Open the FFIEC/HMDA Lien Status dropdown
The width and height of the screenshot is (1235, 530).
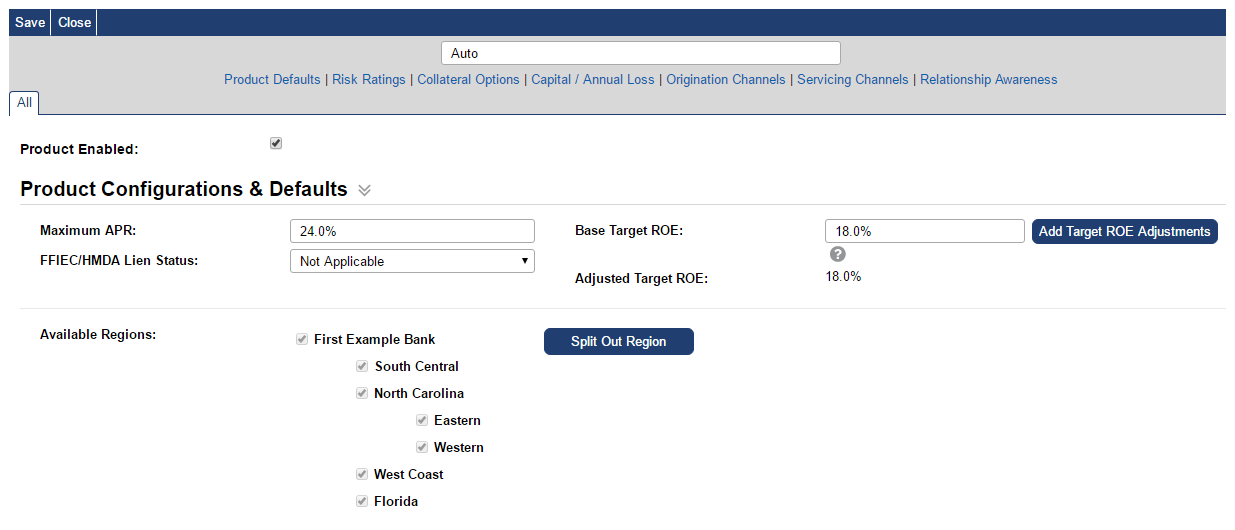pos(412,261)
